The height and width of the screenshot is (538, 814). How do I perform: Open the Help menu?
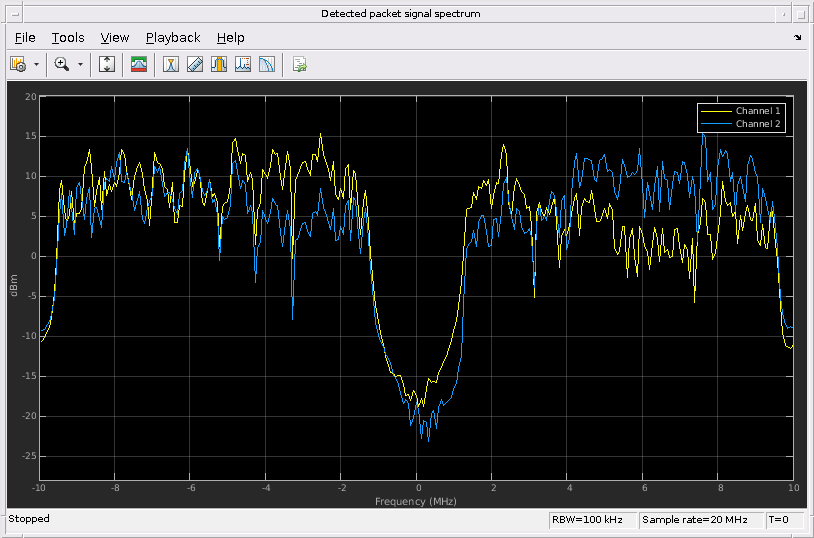point(230,37)
